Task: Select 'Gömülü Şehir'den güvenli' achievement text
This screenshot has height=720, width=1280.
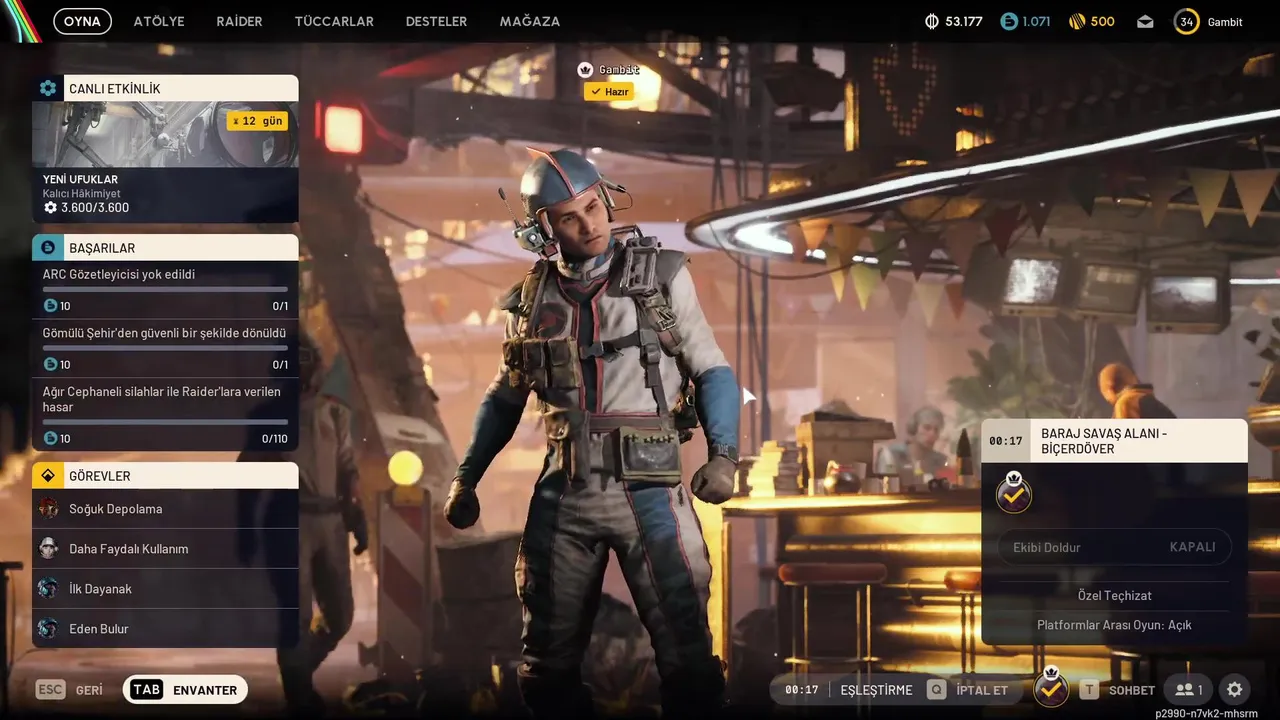Action: [165, 333]
